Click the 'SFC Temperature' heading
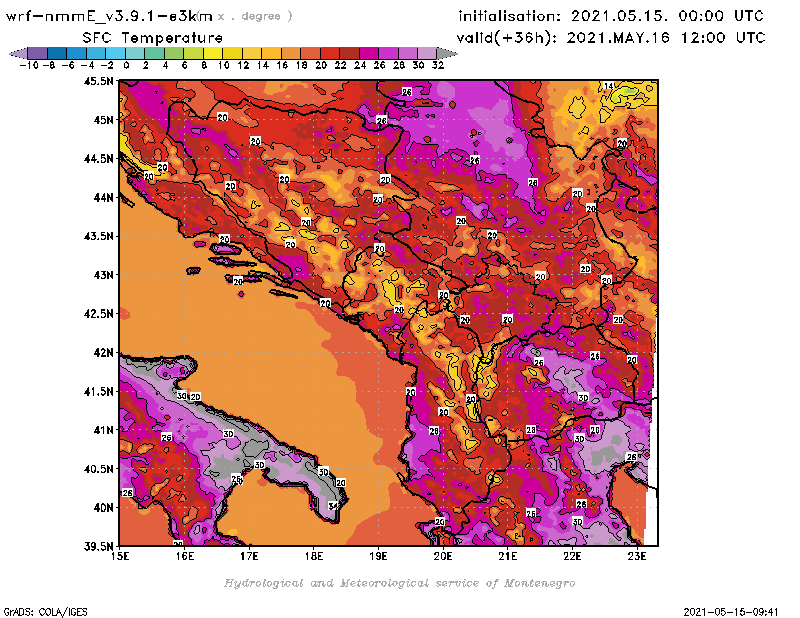Viewport: 800px width, 618px height. tap(153, 38)
